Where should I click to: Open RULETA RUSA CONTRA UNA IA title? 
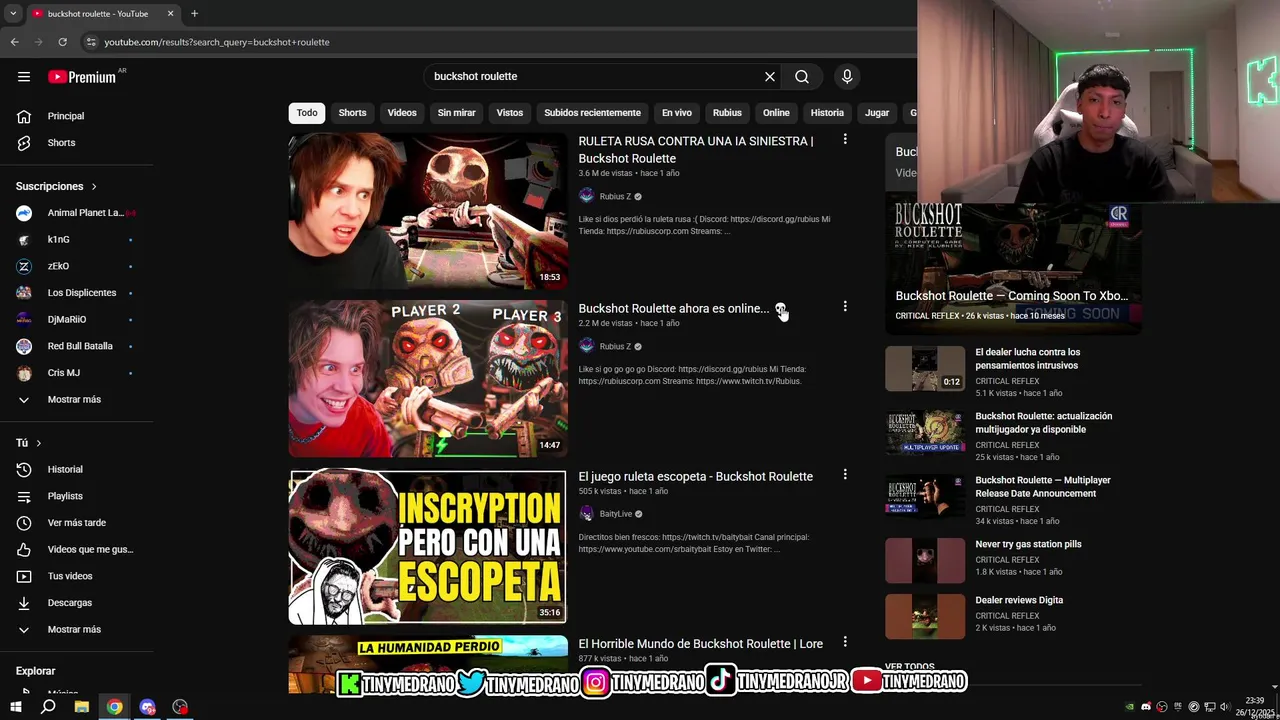click(x=696, y=150)
